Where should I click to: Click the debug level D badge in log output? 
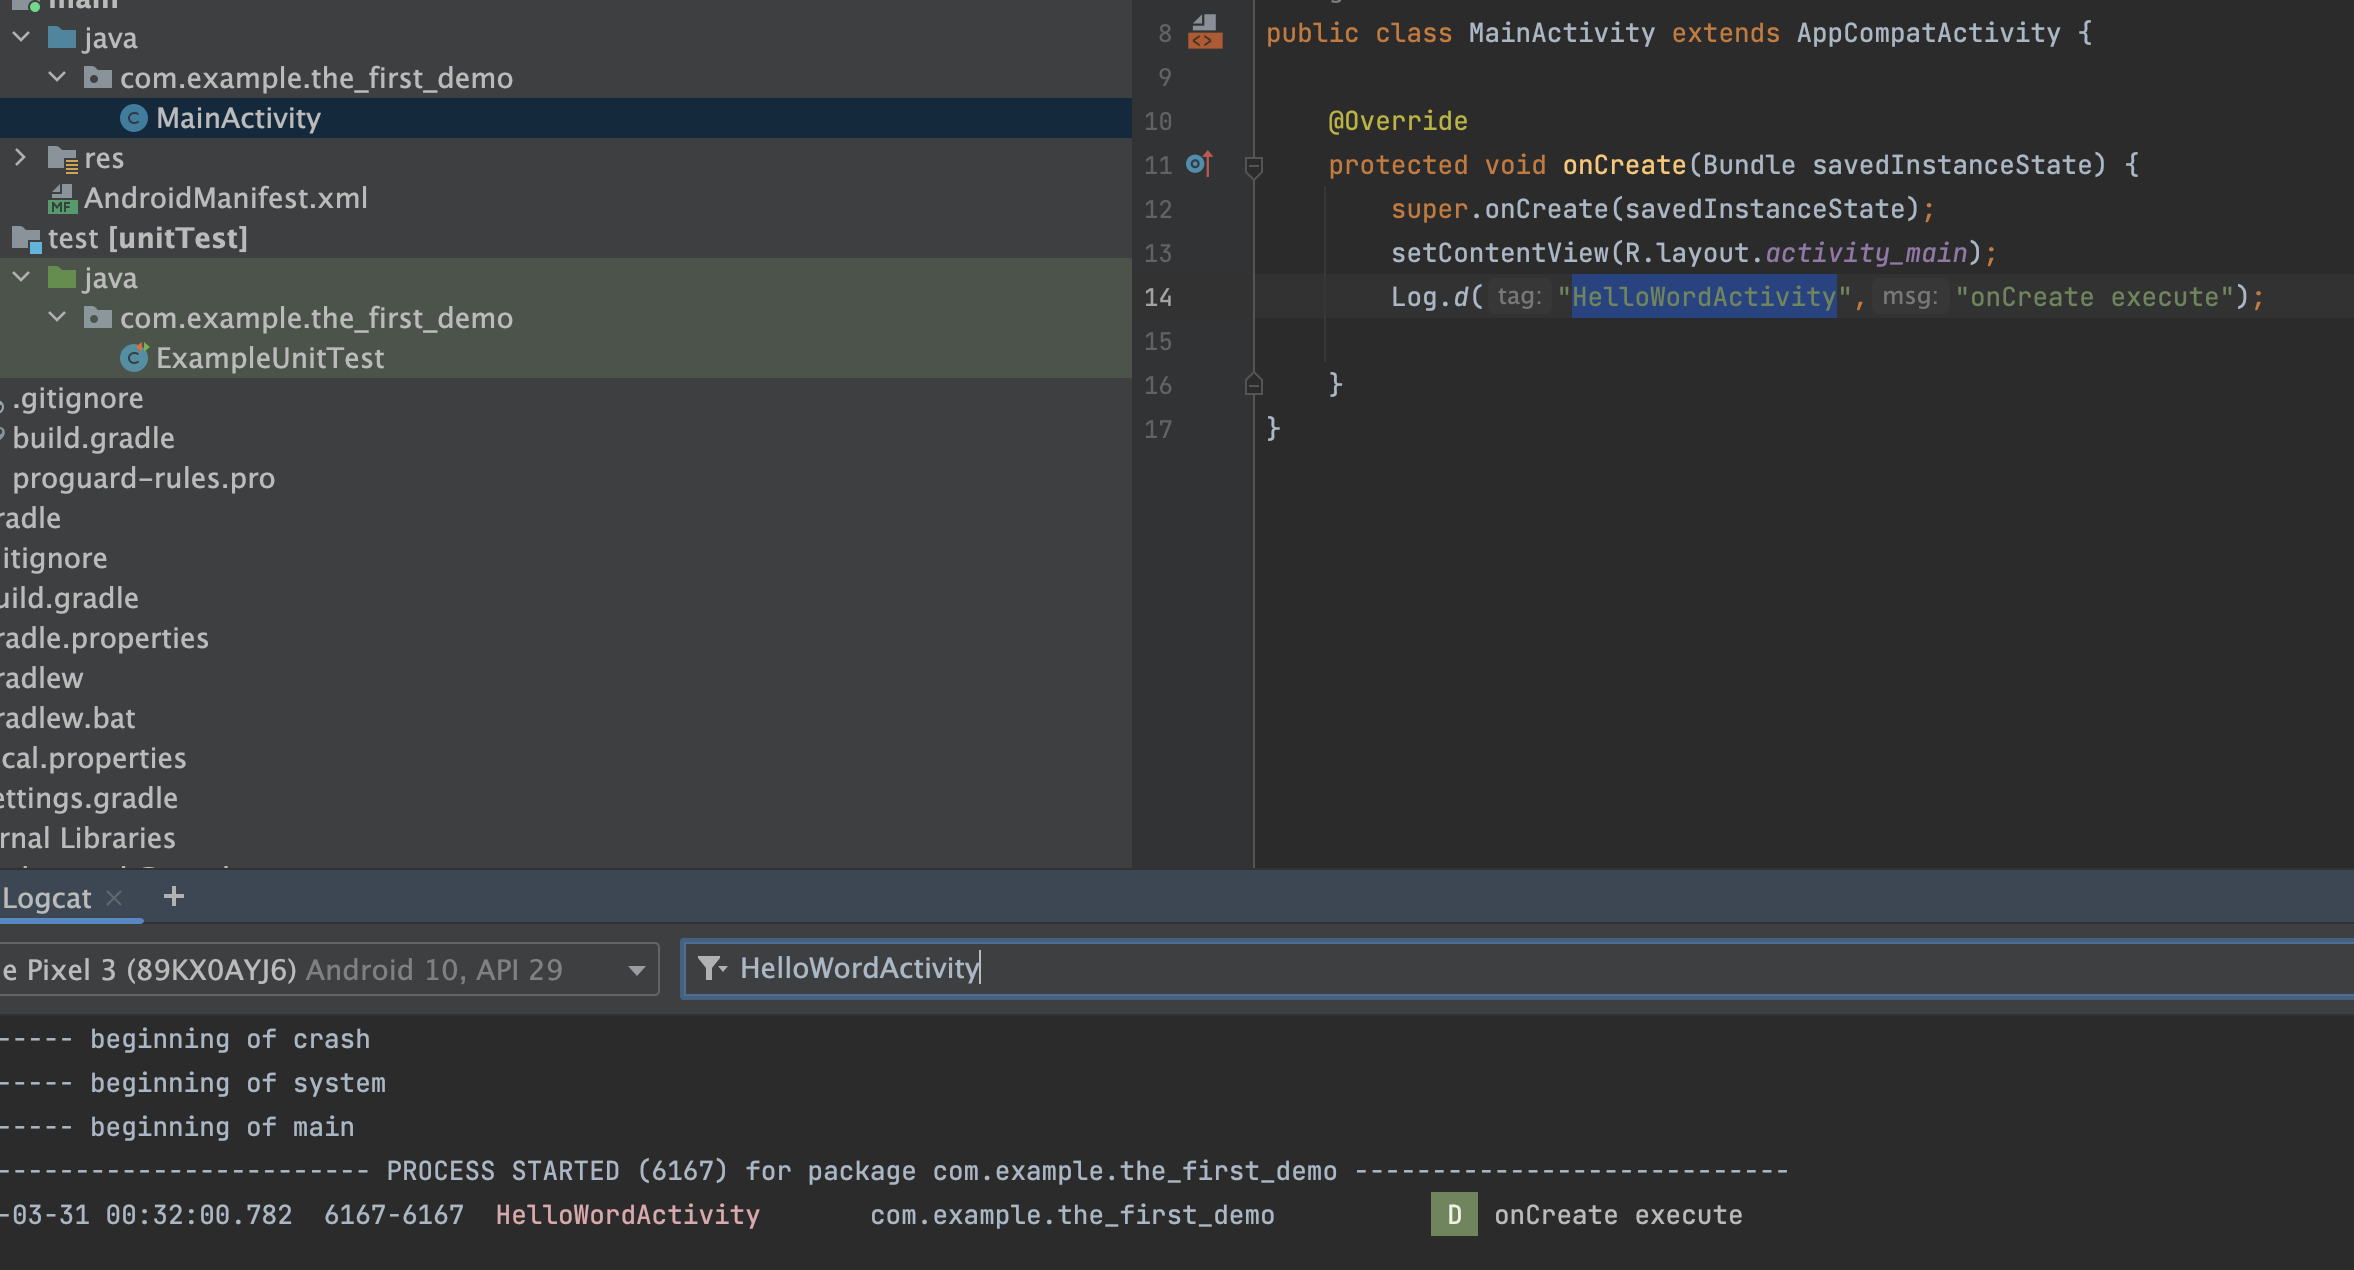[x=1453, y=1215]
